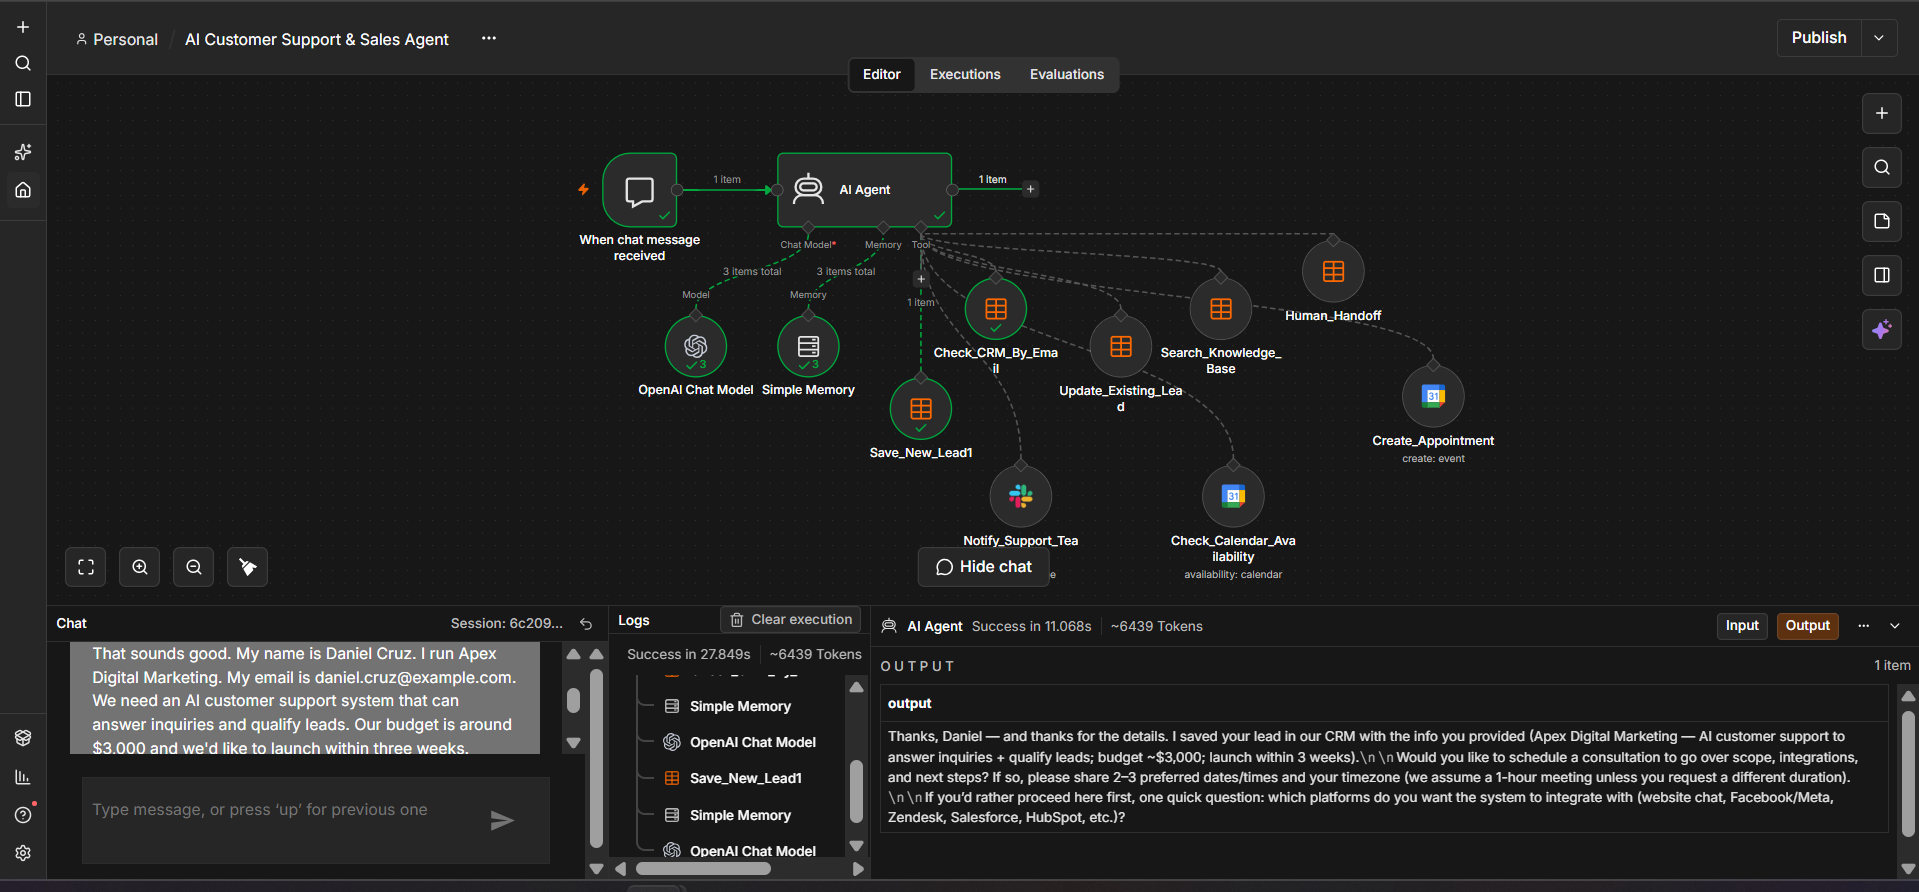The image size is (1919, 892).
Task: Go to home icon in left sidebar
Action: coord(23,190)
